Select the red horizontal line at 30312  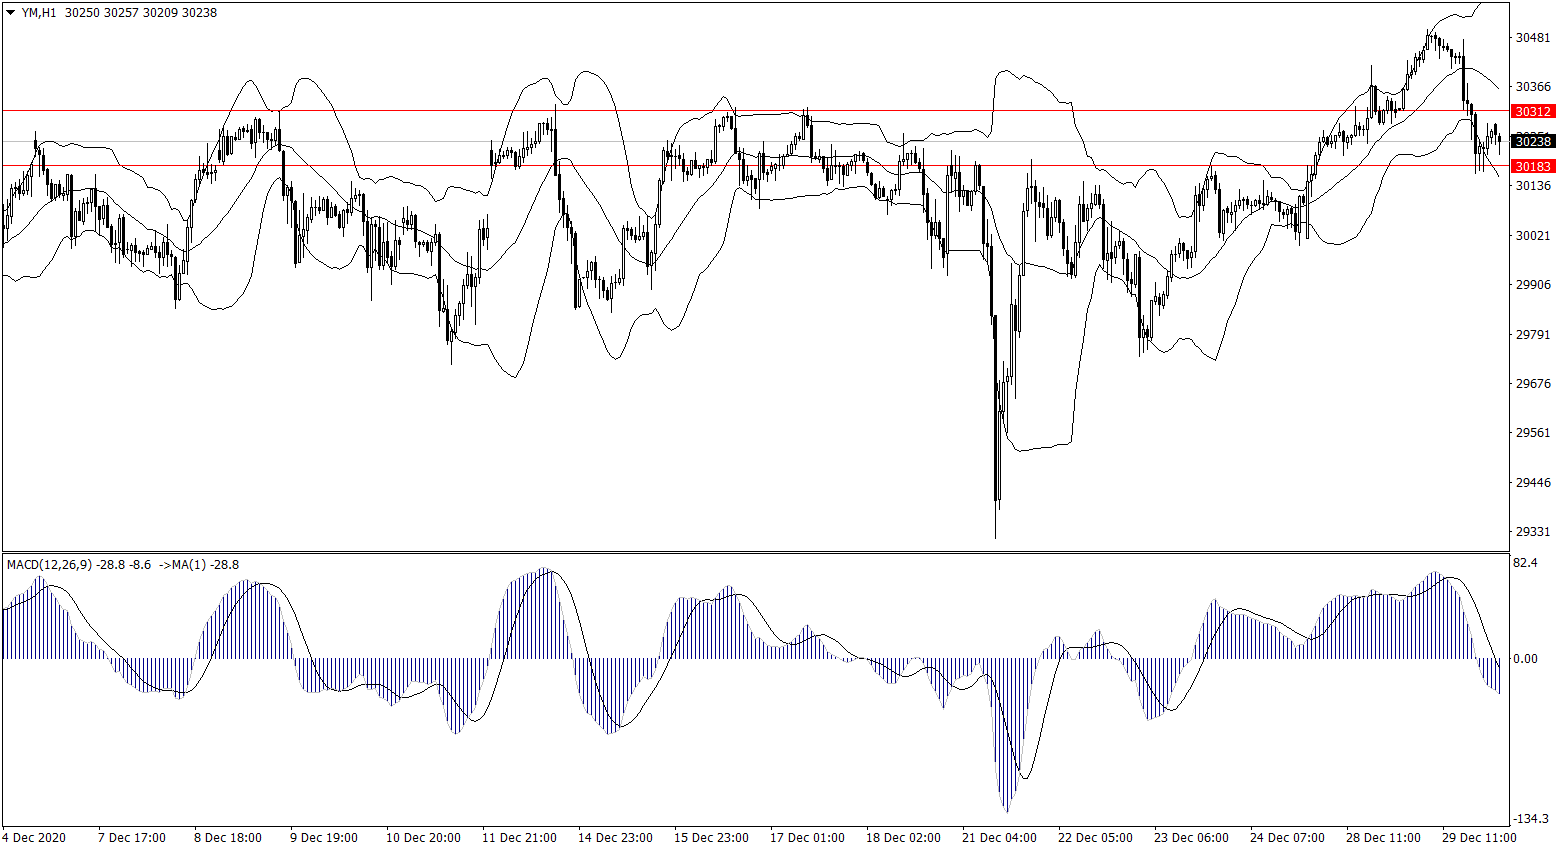pos(700,110)
